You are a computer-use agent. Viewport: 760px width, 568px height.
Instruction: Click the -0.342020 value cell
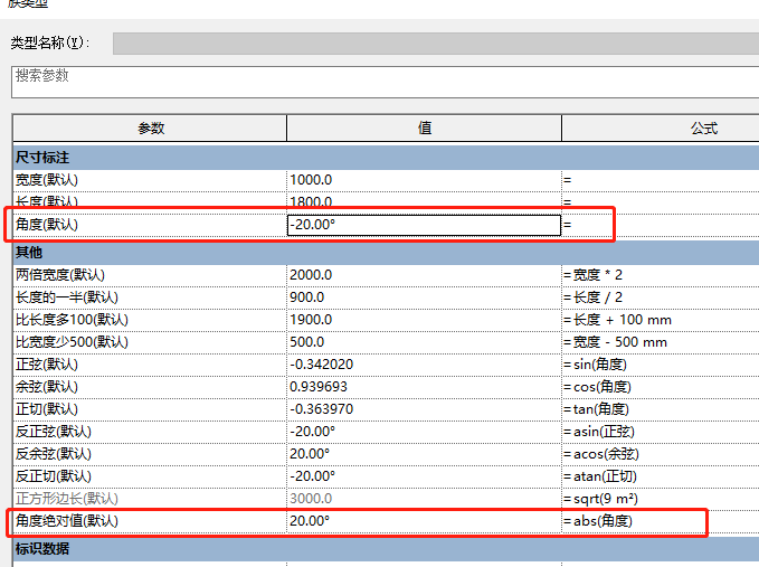424,364
